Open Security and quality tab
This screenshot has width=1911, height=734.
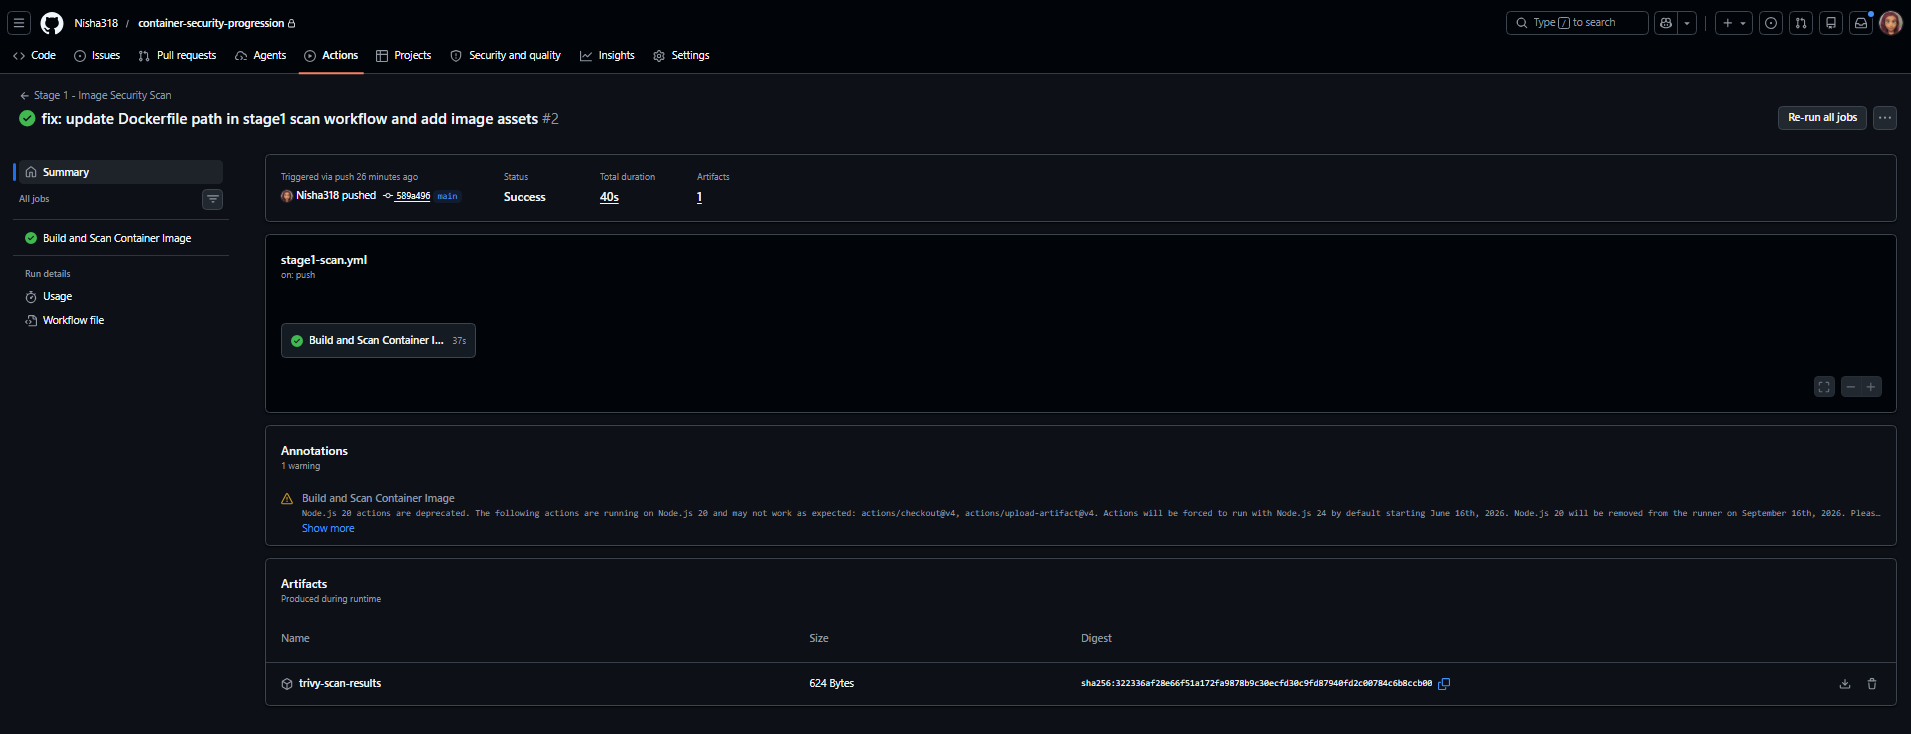coord(506,56)
